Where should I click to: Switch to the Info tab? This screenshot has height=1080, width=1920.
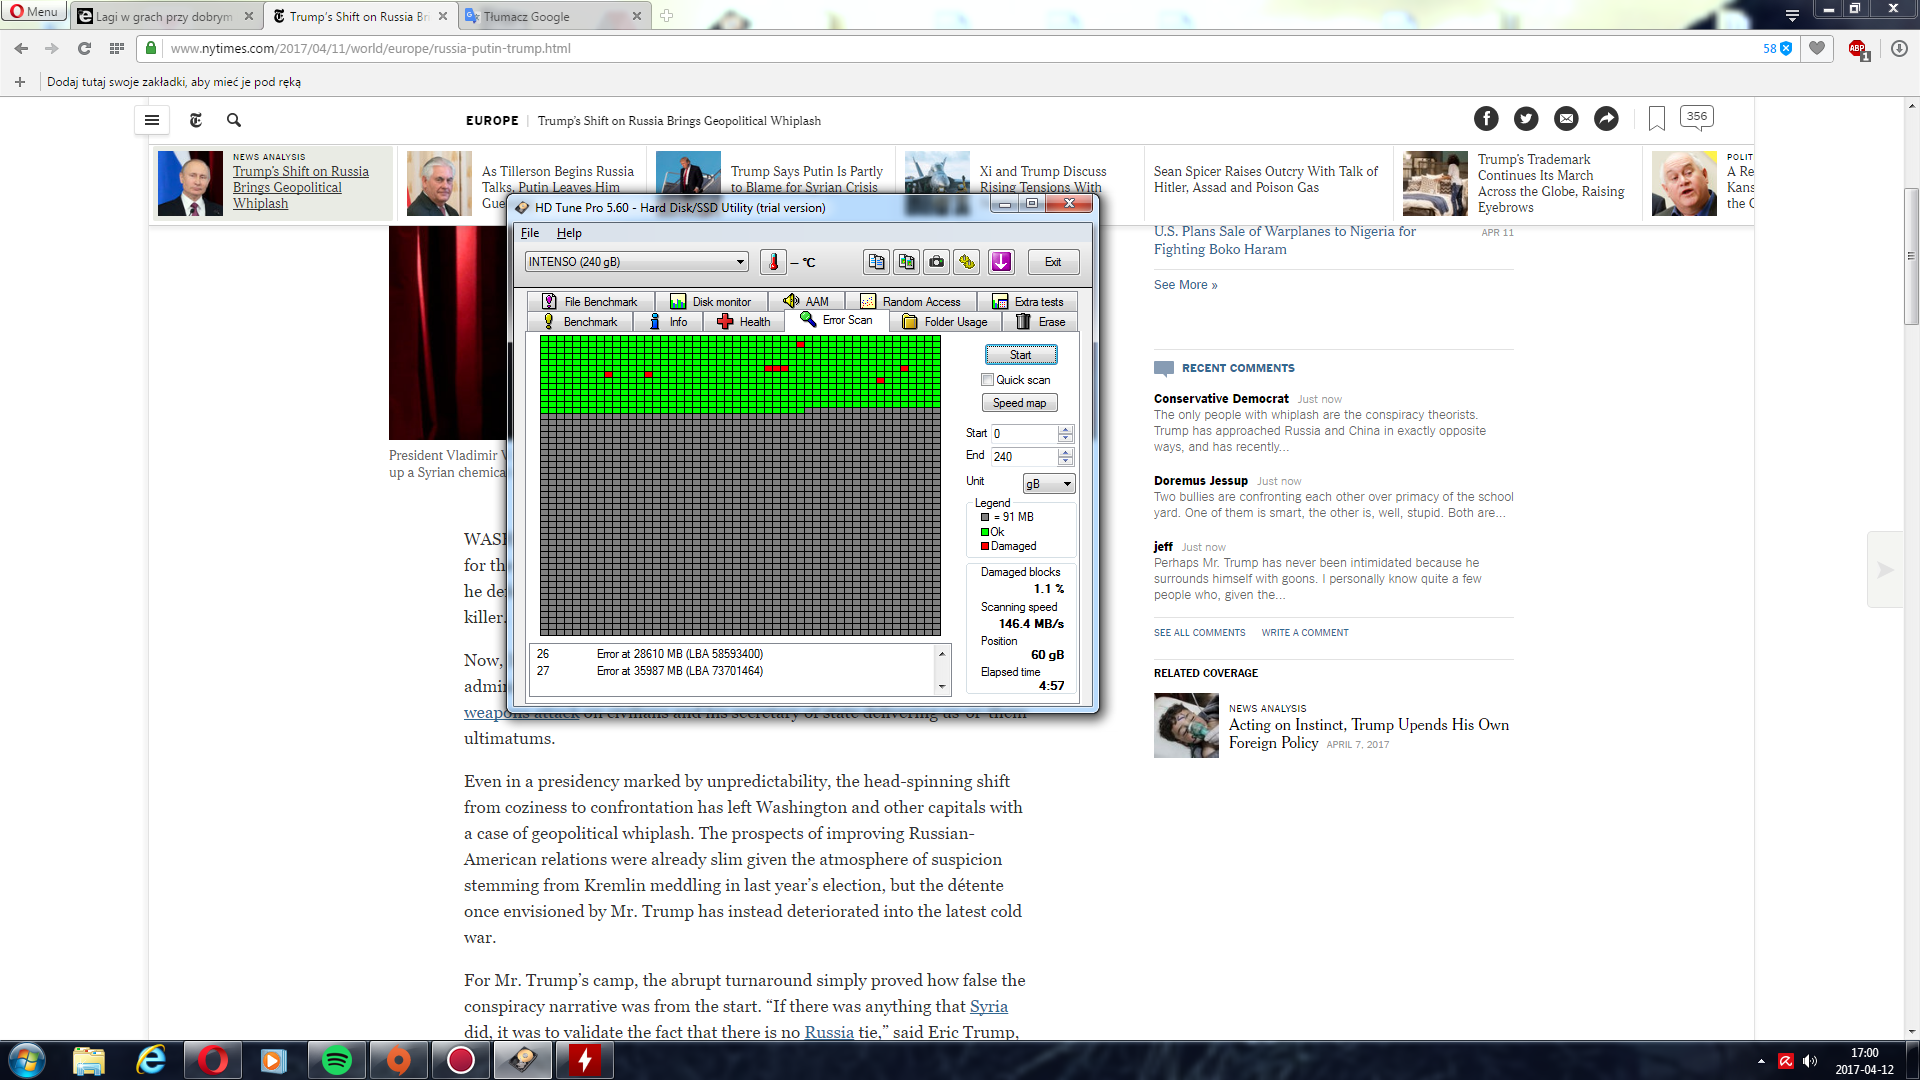pyautogui.click(x=668, y=322)
